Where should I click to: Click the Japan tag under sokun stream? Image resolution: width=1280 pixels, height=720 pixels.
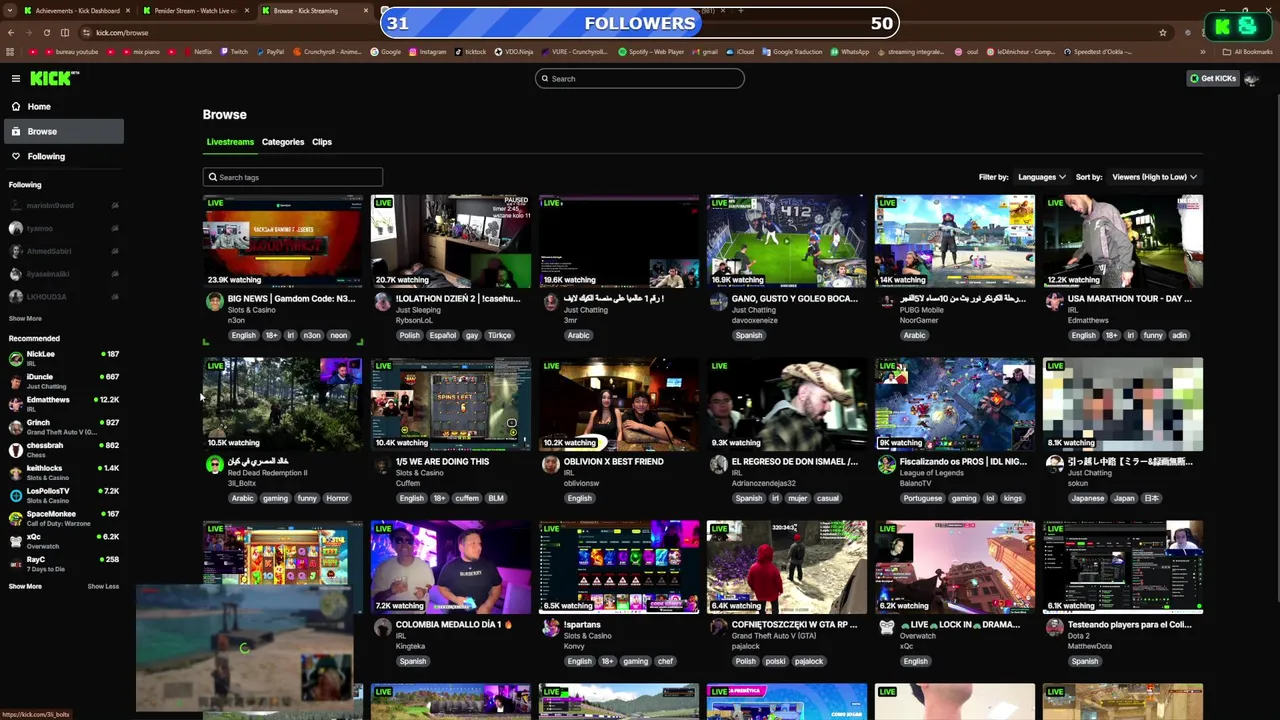click(x=1124, y=499)
